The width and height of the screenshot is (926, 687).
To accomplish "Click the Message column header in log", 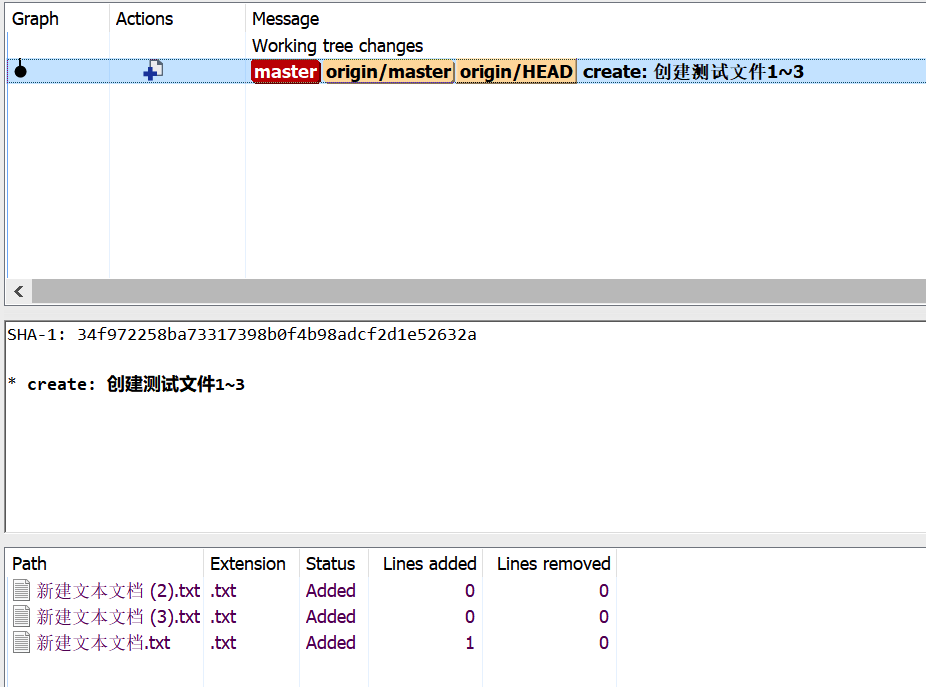I will pos(286,19).
